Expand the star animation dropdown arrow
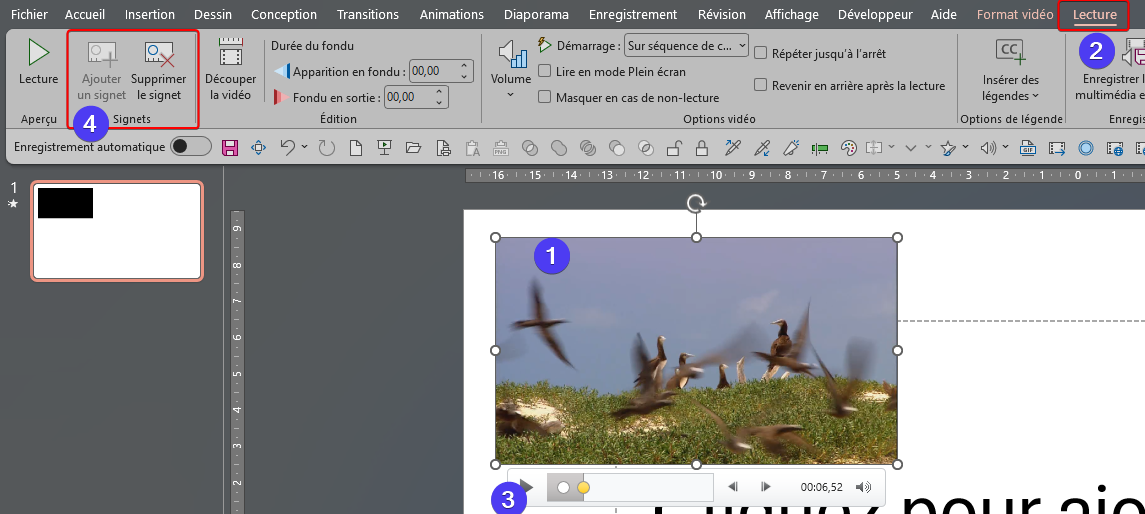 click(x=965, y=148)
